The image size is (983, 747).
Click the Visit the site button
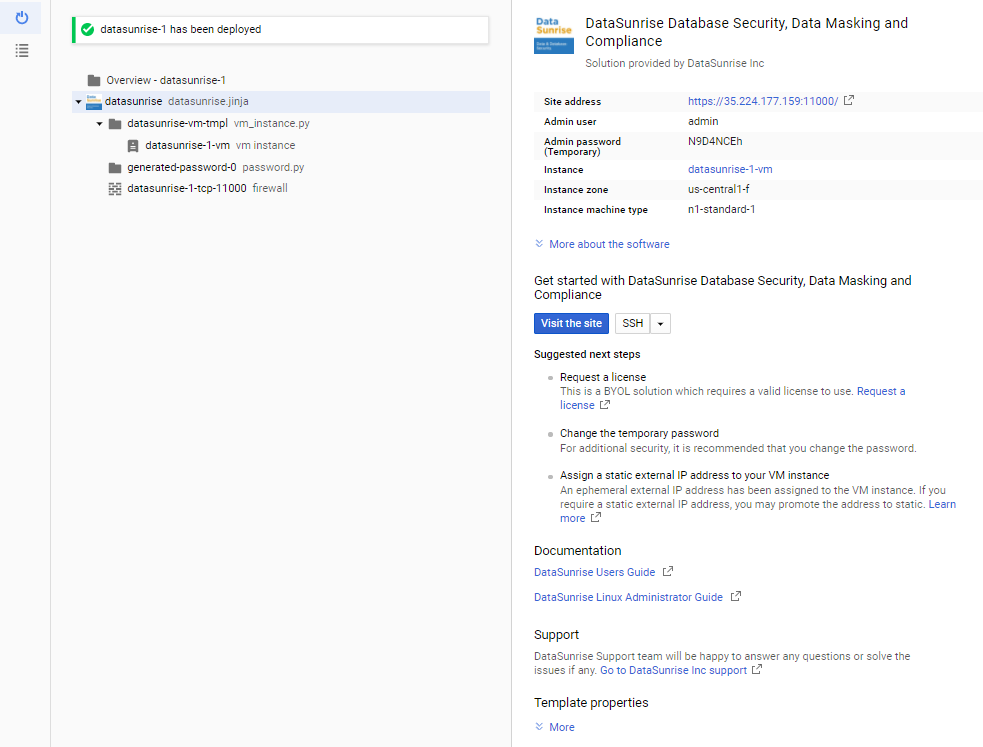point(571,323)
